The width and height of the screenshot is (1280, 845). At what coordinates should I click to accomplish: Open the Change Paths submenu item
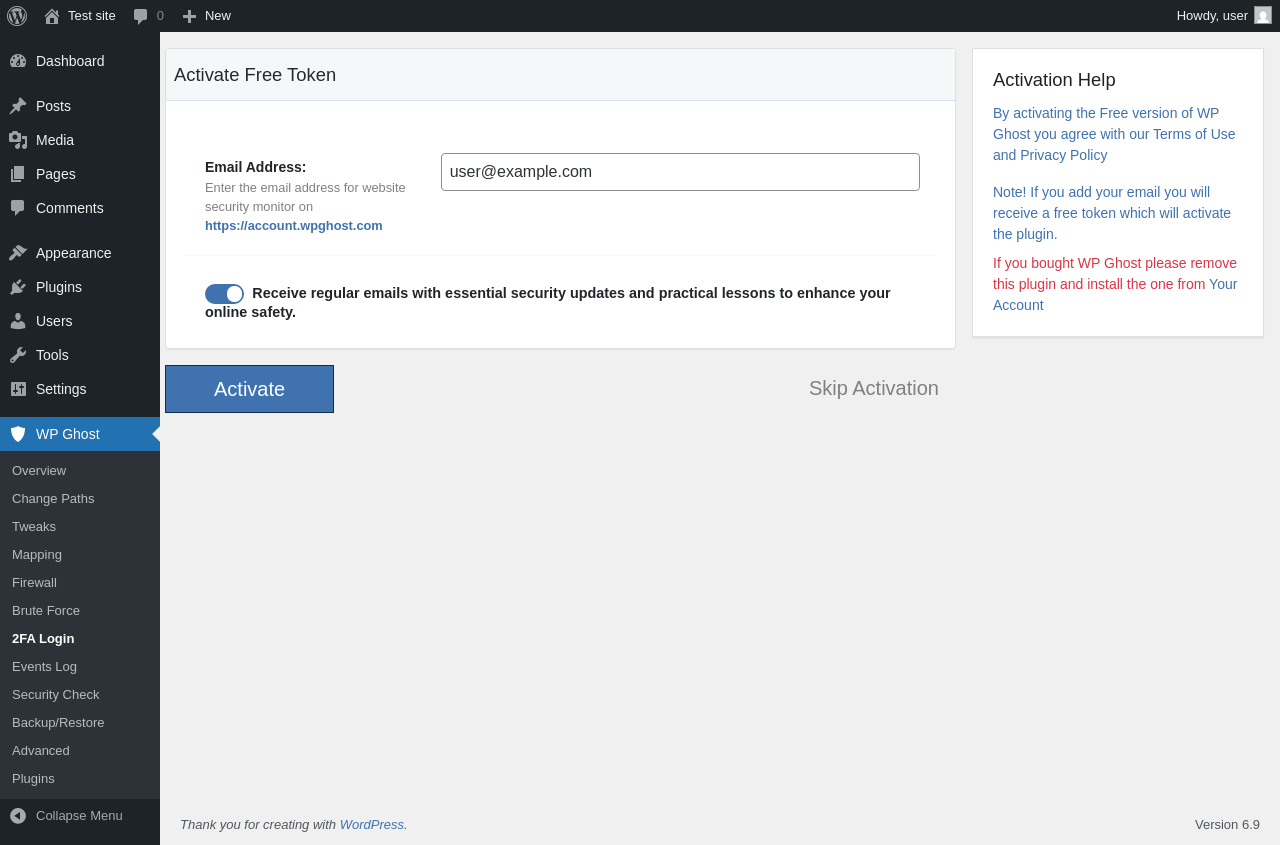pos(53,499)
